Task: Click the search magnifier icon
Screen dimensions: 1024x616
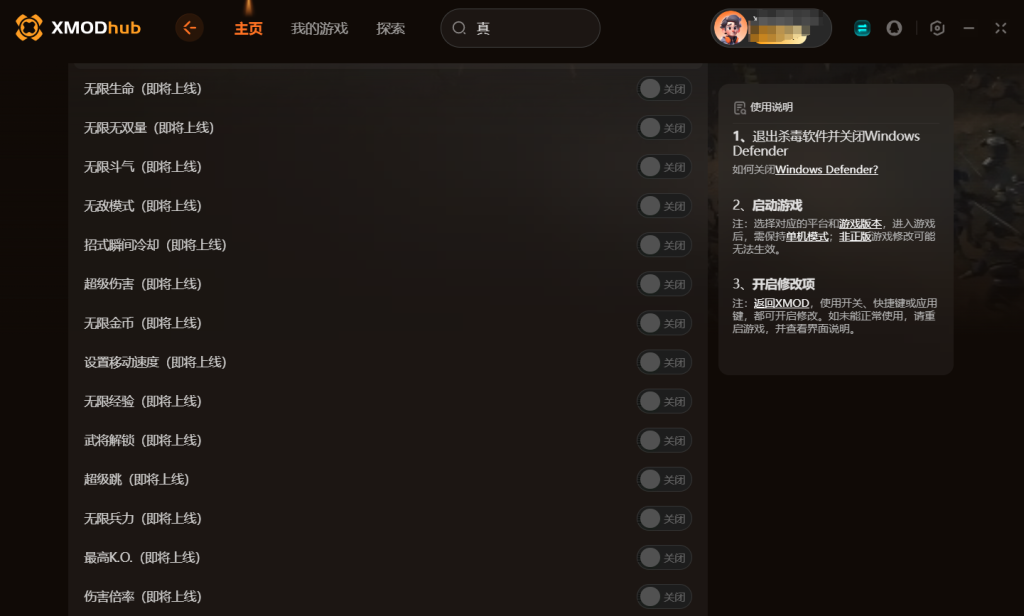Action: pyautogui.click(x=459, y=27)
